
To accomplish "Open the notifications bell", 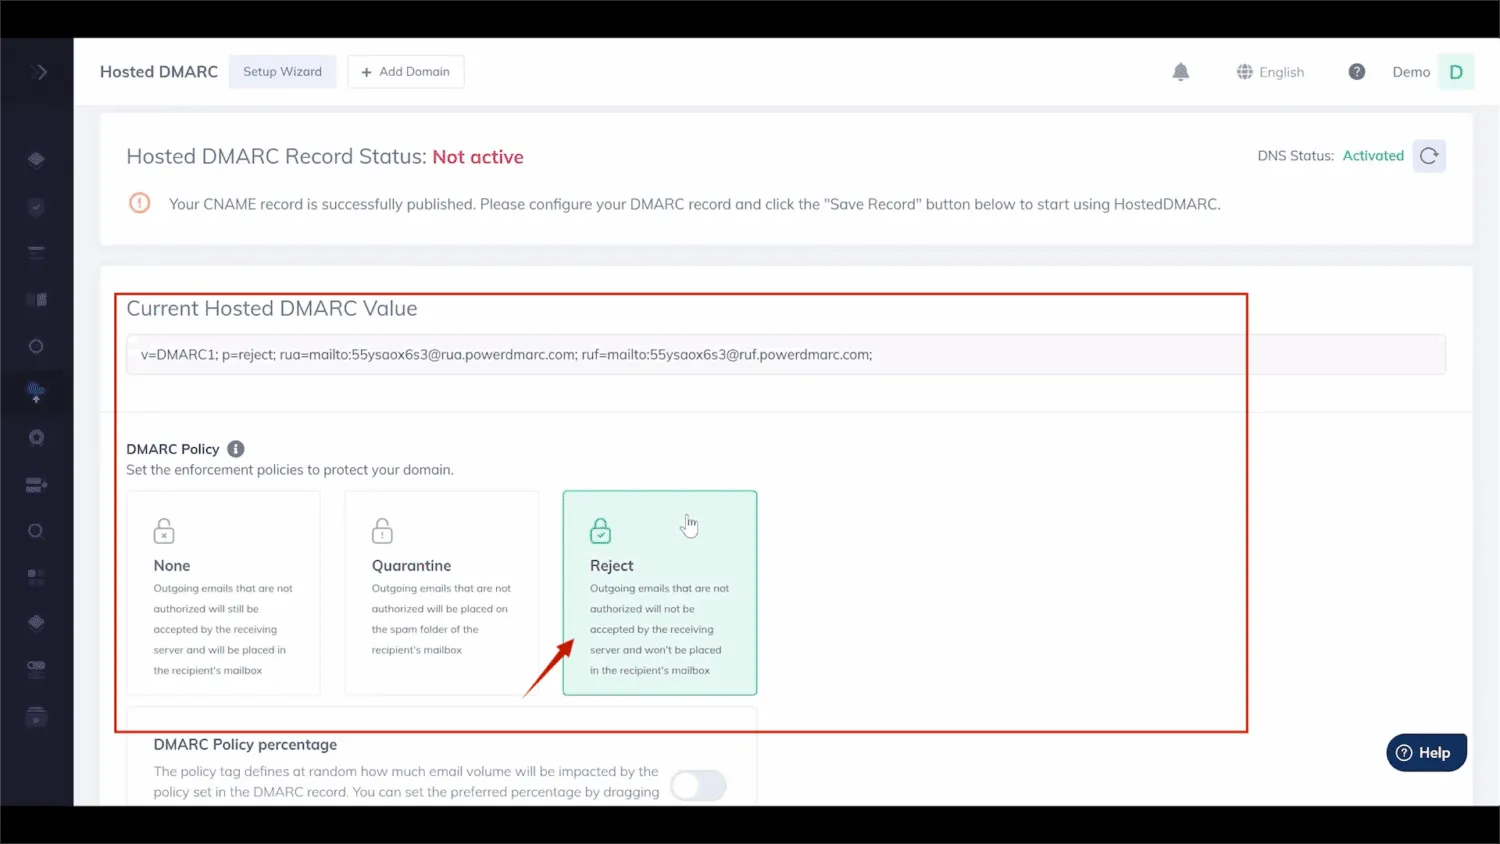I will pyautogui.click(x=1181, y=72).
